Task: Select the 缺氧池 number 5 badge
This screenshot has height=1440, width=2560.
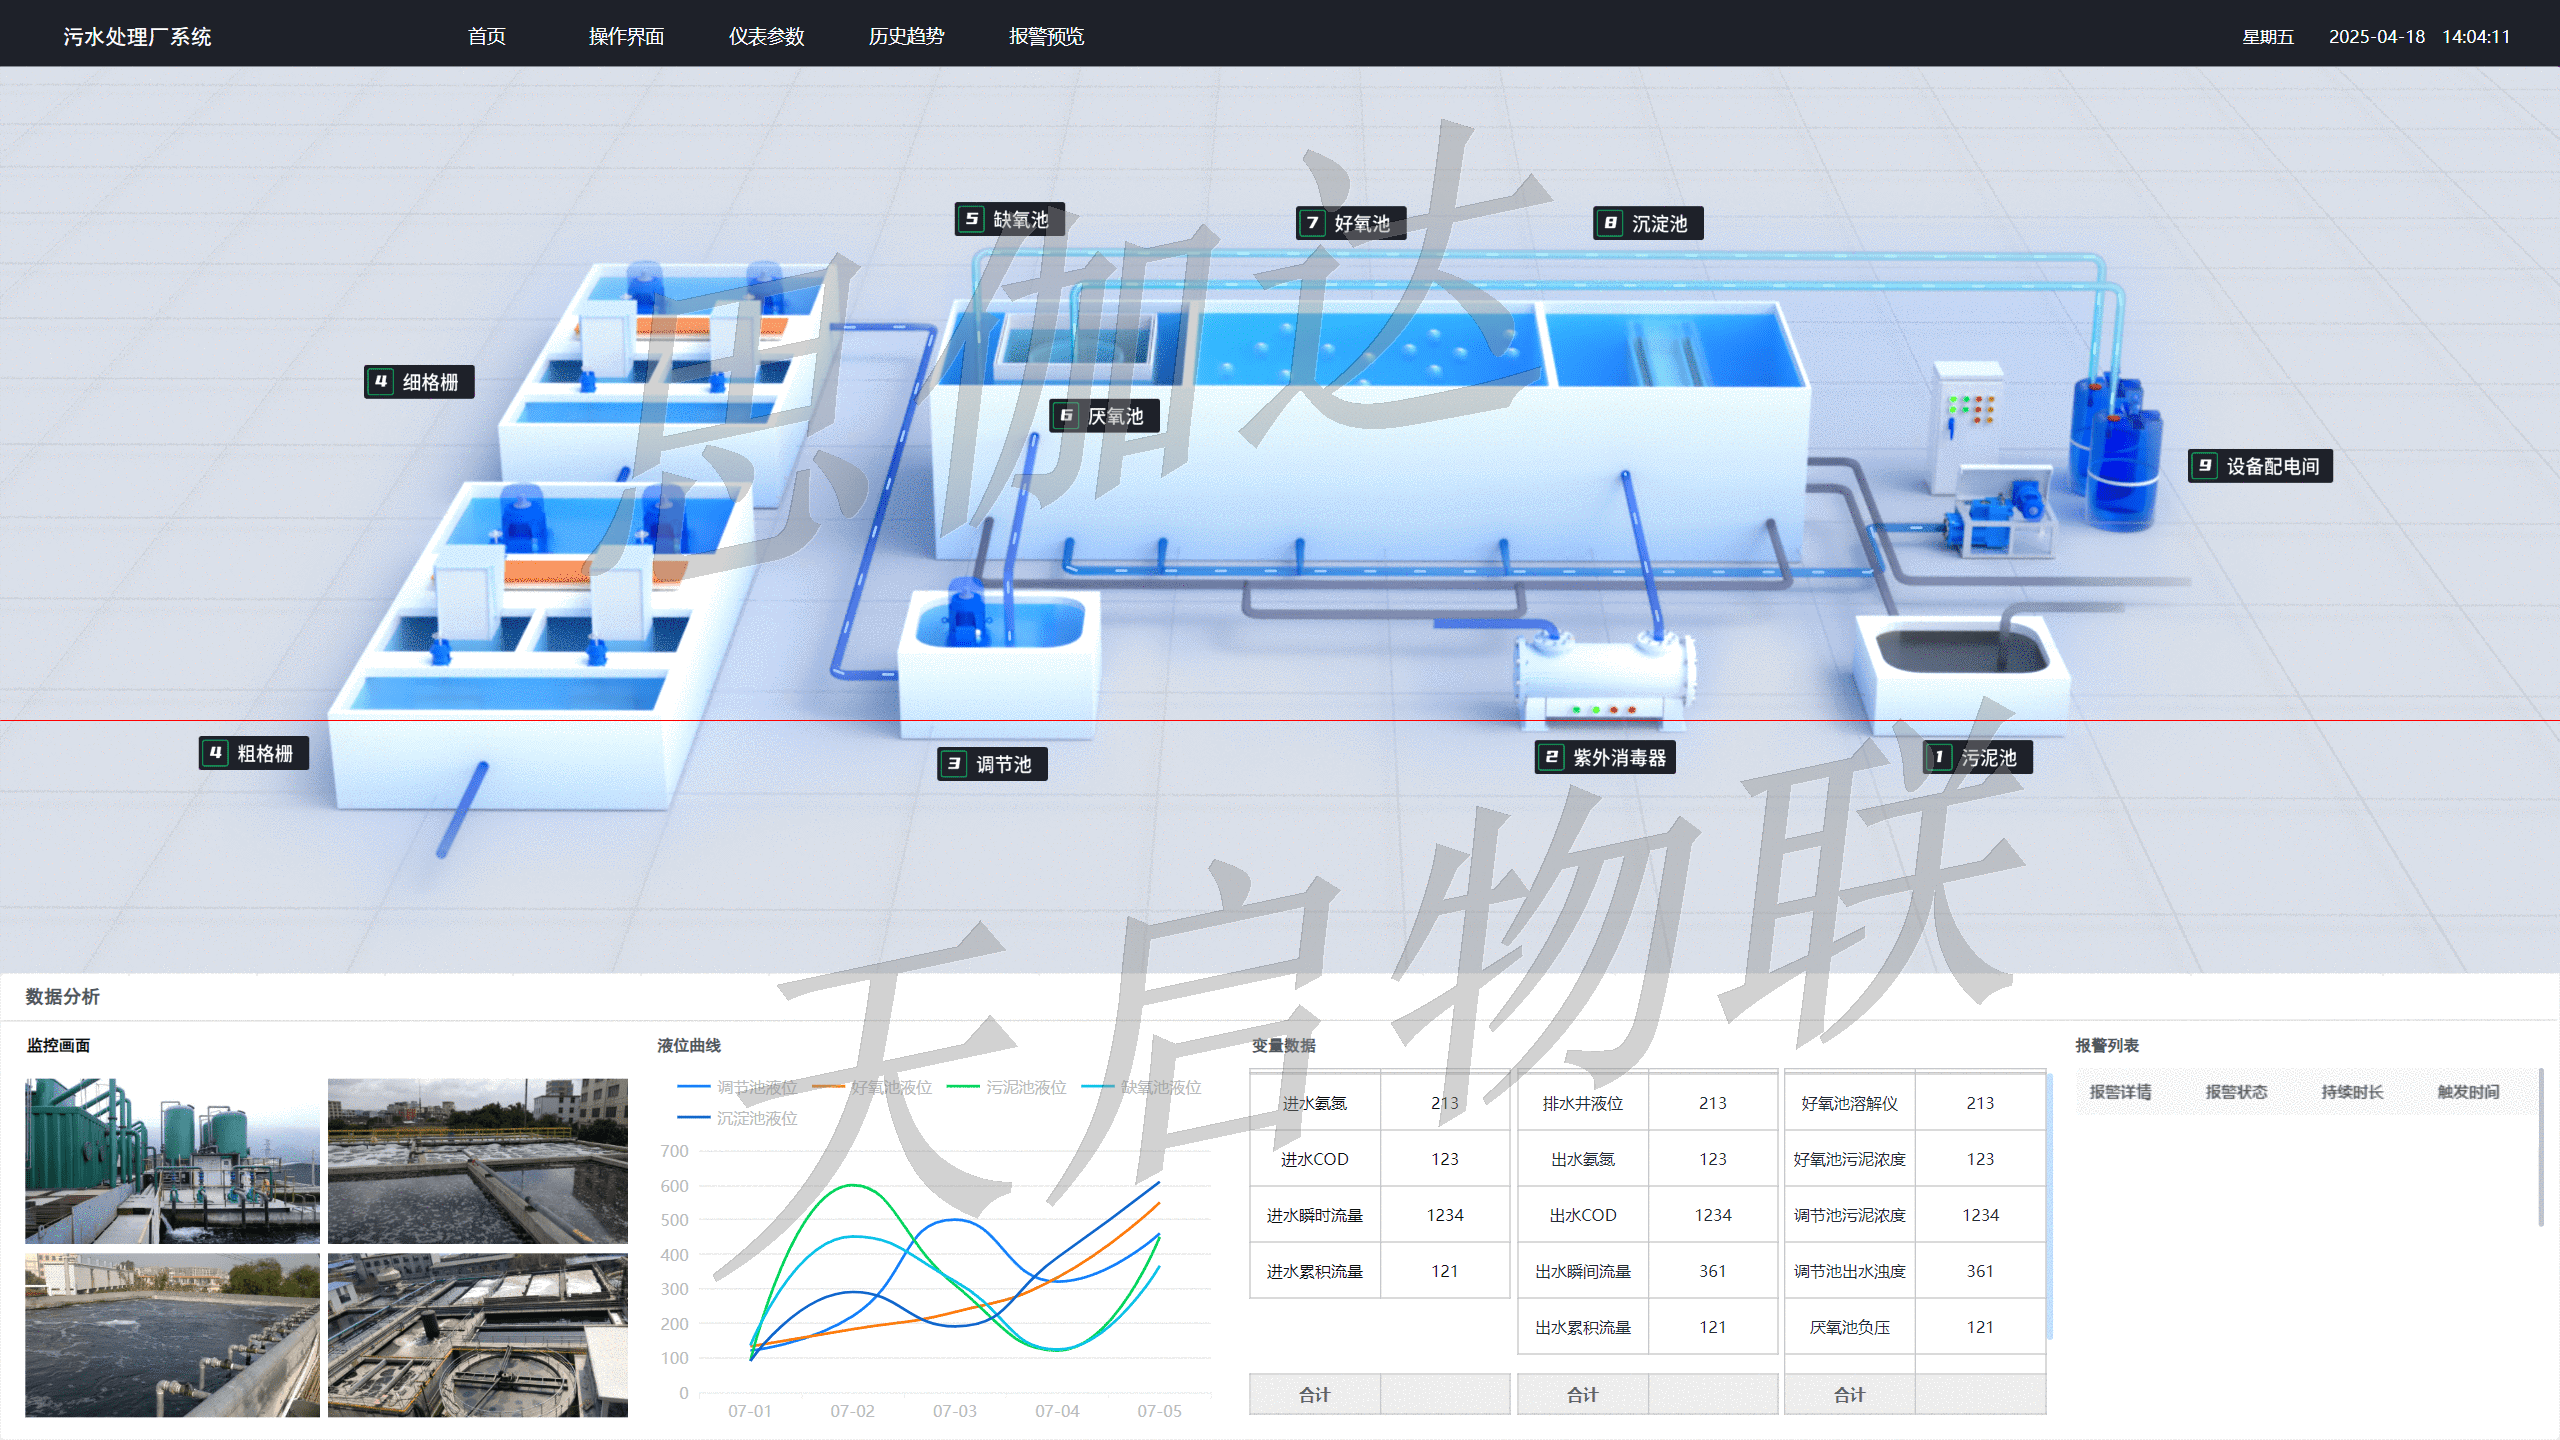Action: click(971, 219)
